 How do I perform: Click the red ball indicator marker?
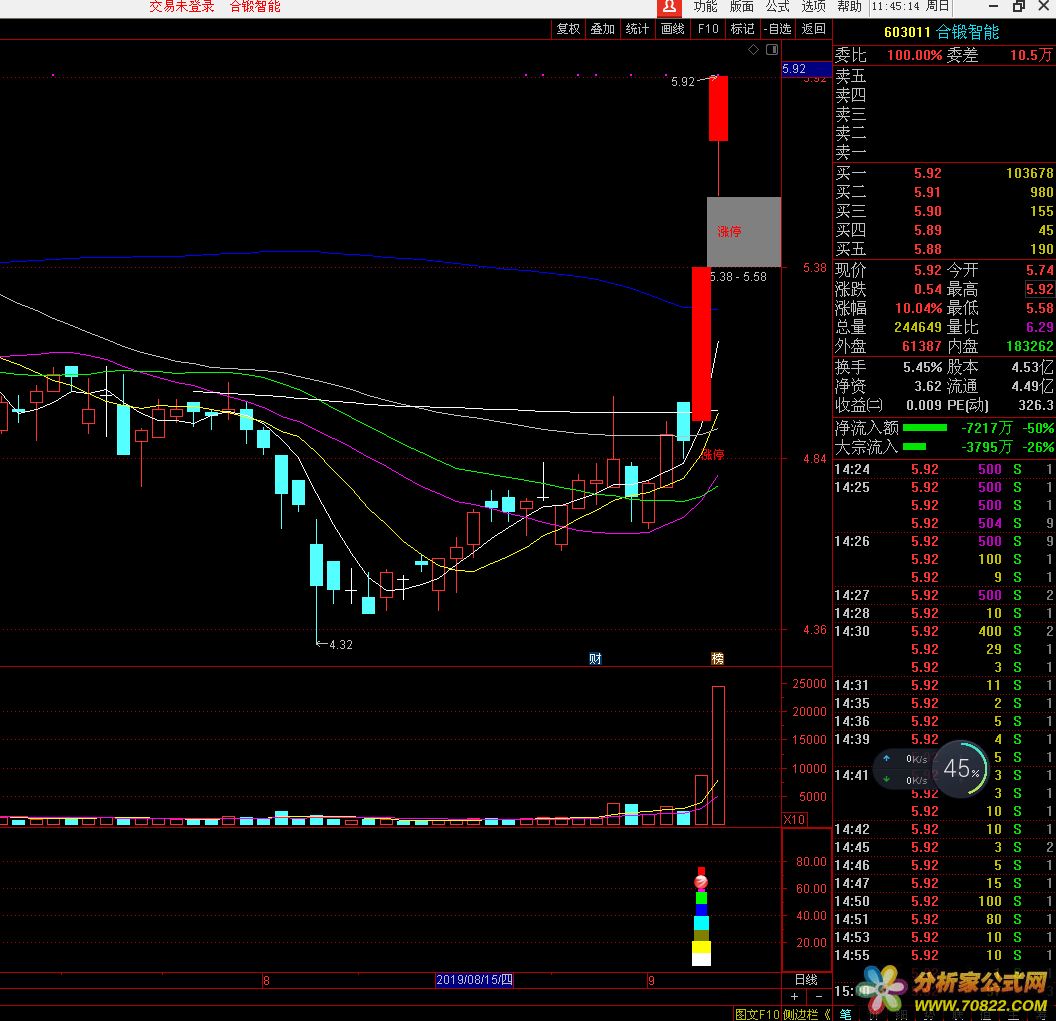(701, 881)
